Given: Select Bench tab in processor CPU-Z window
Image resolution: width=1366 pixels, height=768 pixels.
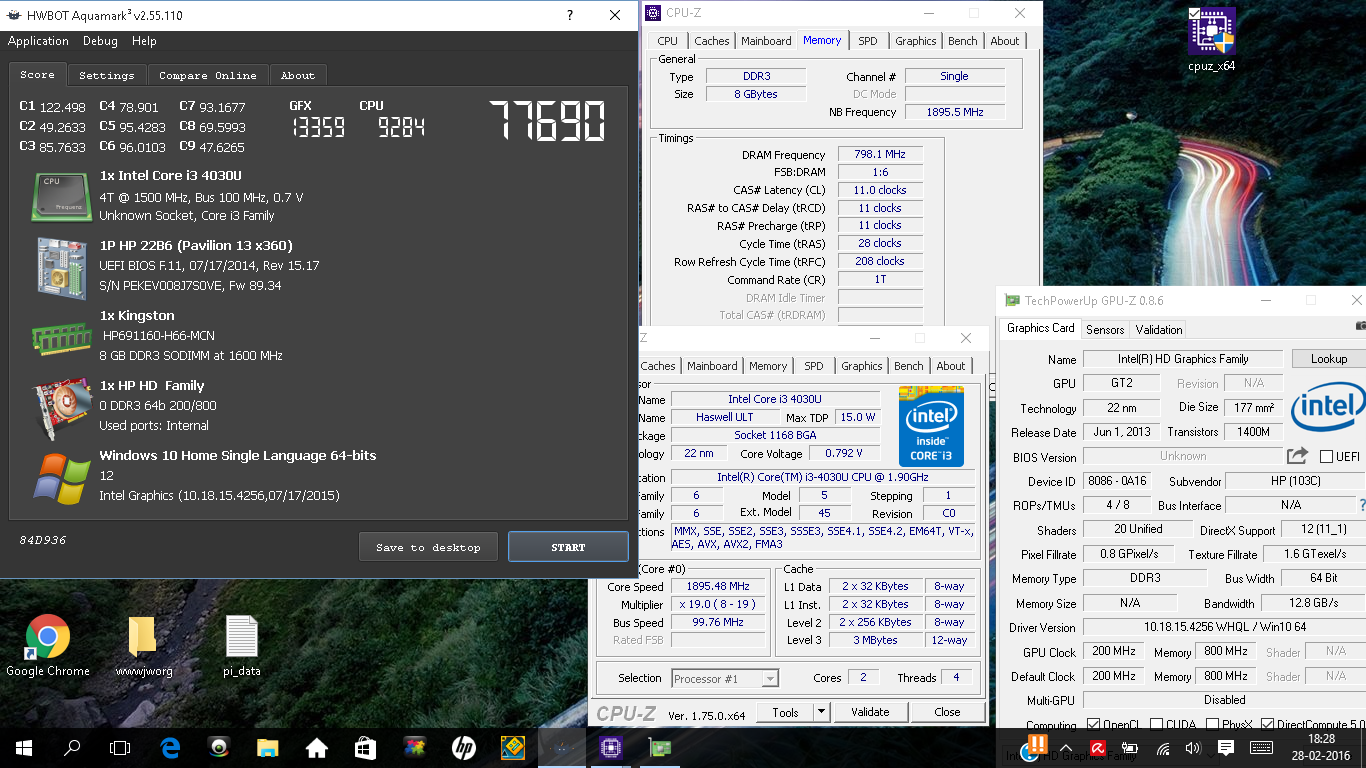Looking at the screenshot, I should (908, 366).
